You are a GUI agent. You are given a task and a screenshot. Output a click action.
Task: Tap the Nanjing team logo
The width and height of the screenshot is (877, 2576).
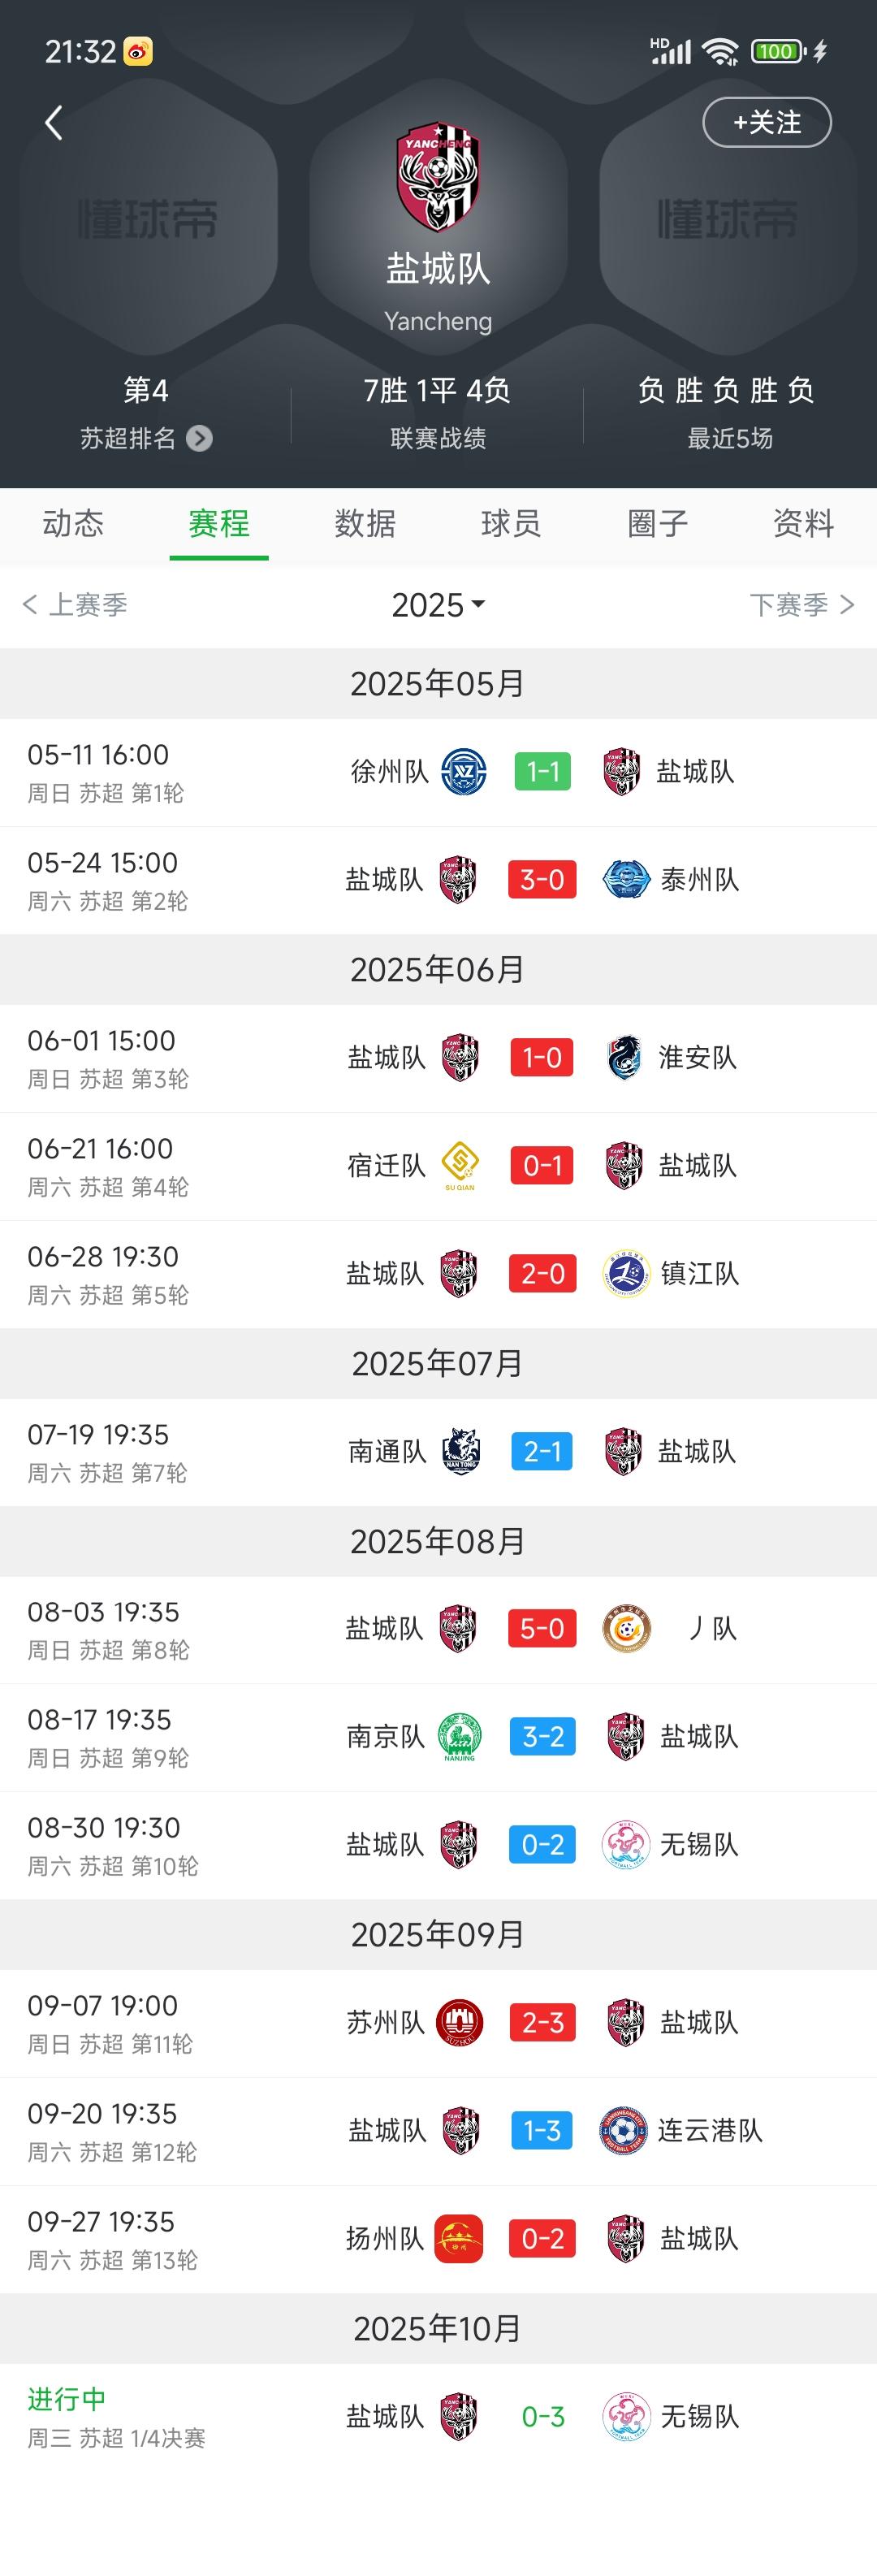pos(460,1737)
